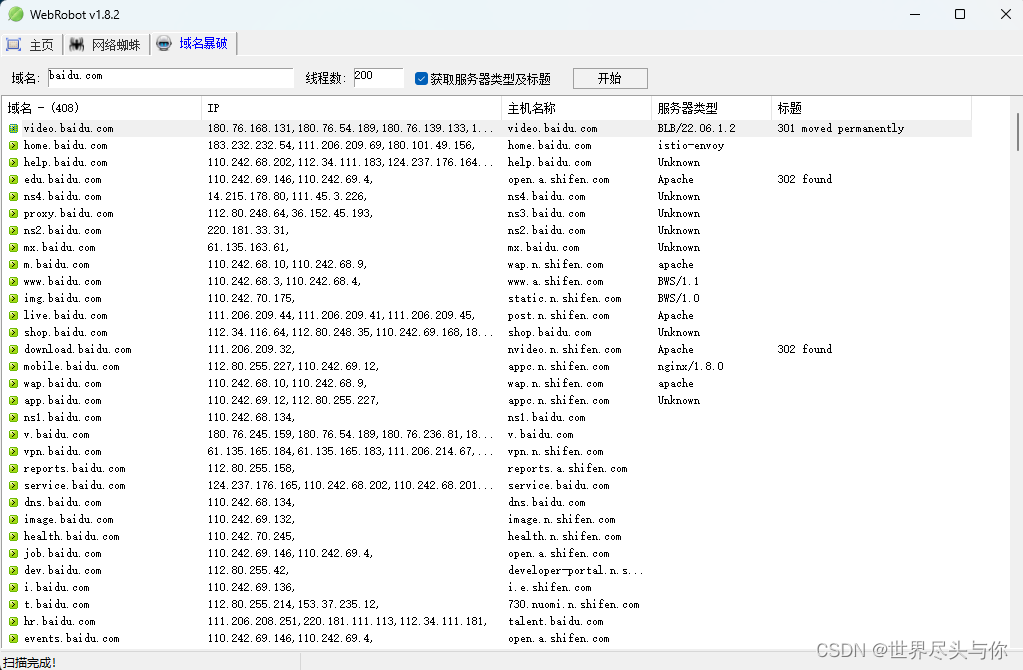Click the WebRobot app icon in title bar
The width and height of the screenshot is (1023, 670).
(x=16, y=14)
